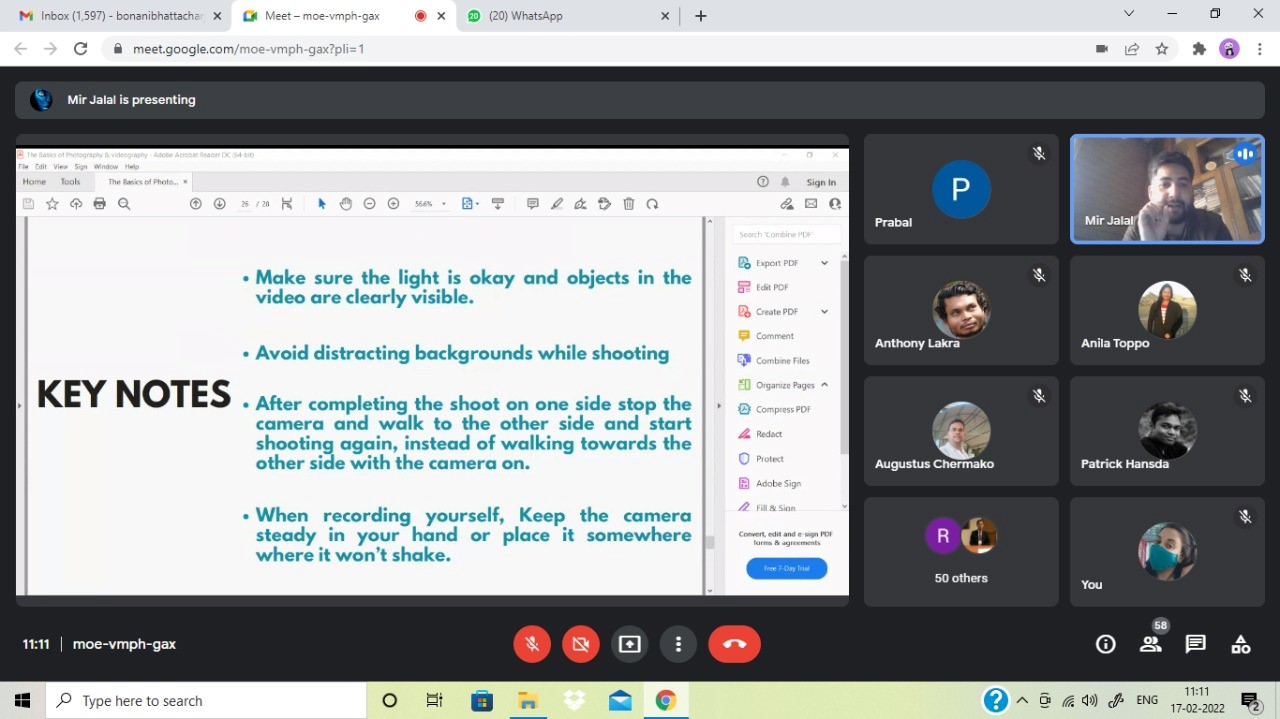Expand the Chrome tab search chevron
The image size is (1280, 719).
[x=1129, y=14]
